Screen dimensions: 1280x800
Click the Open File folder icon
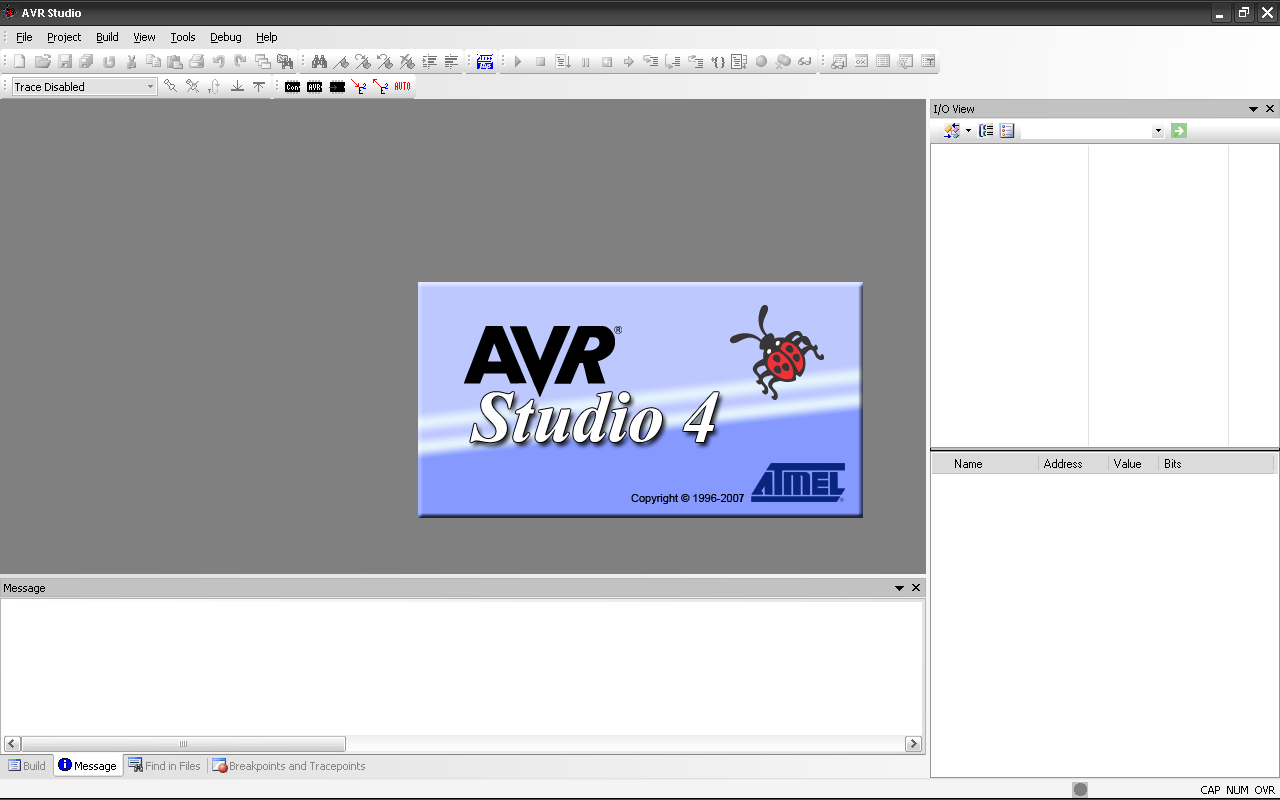tap(42, 62)
